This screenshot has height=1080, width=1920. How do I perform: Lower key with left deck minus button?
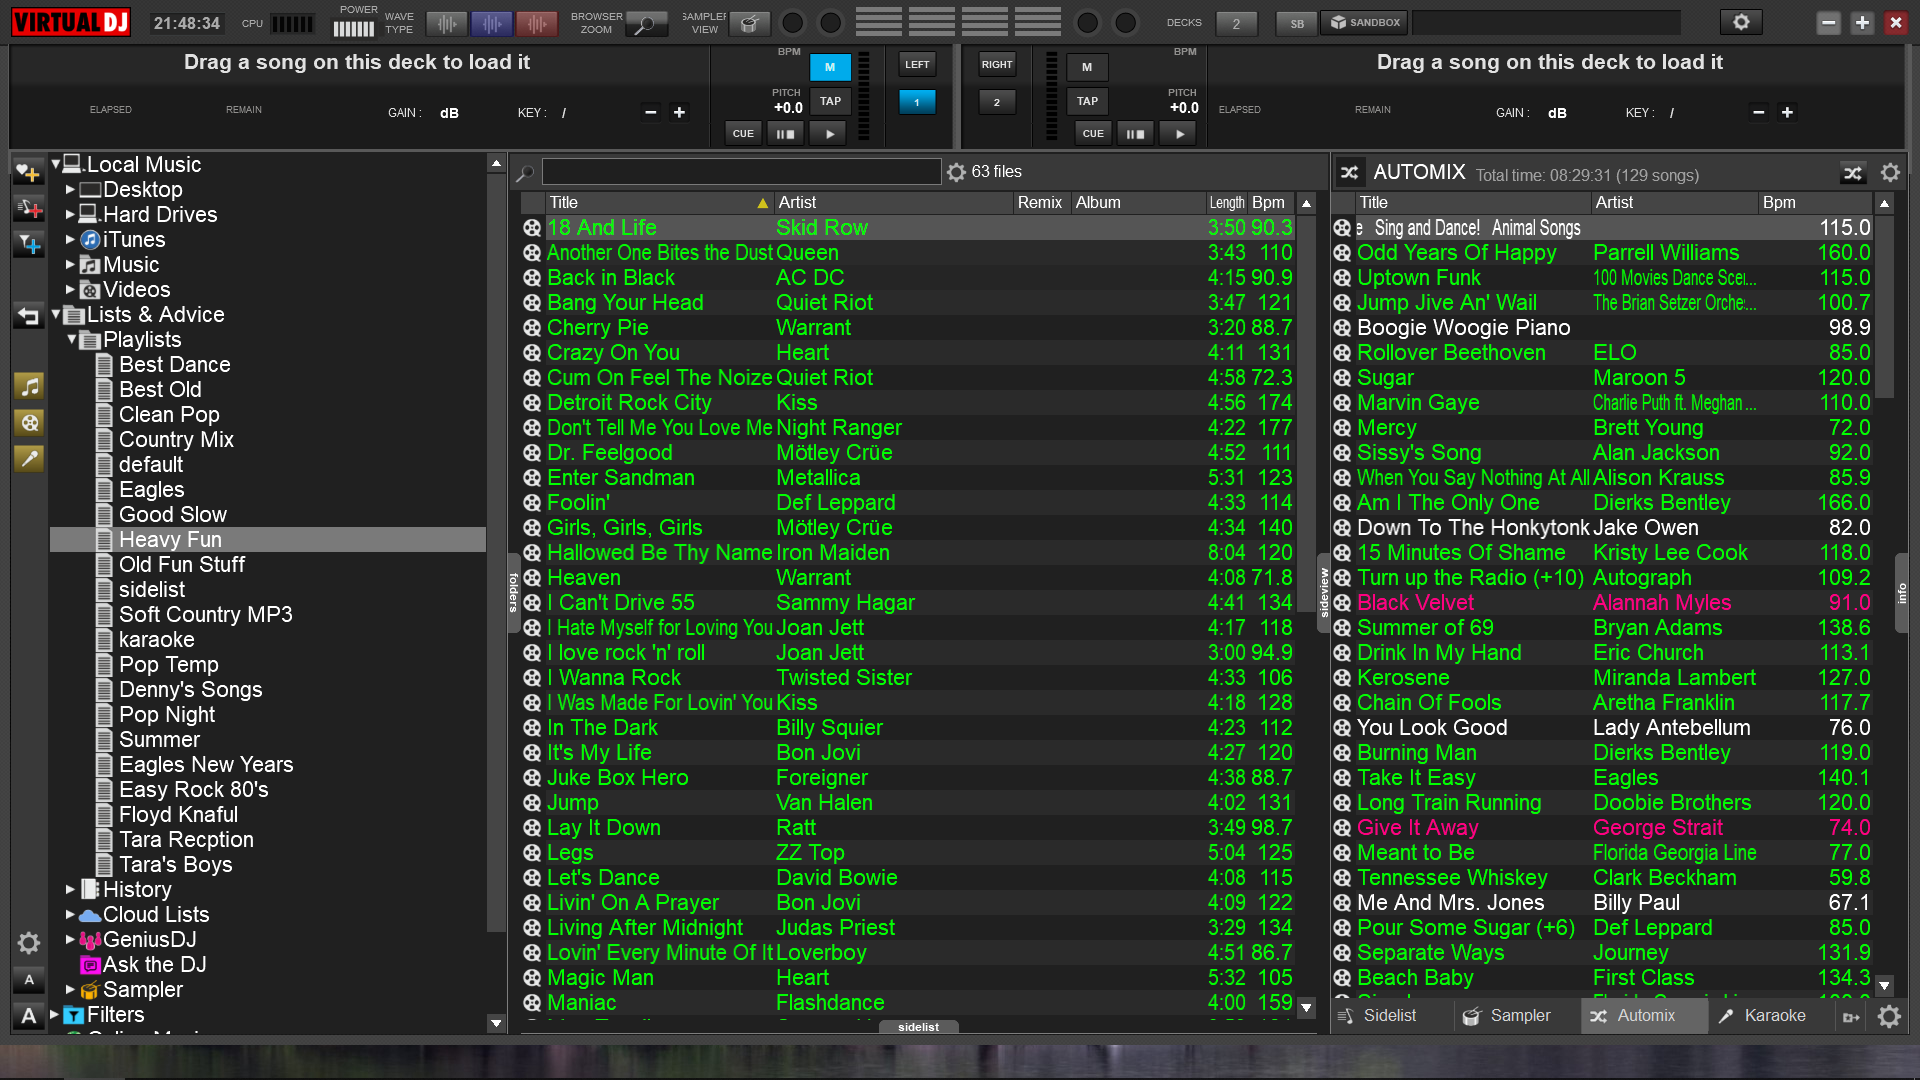tap(651, 112)
